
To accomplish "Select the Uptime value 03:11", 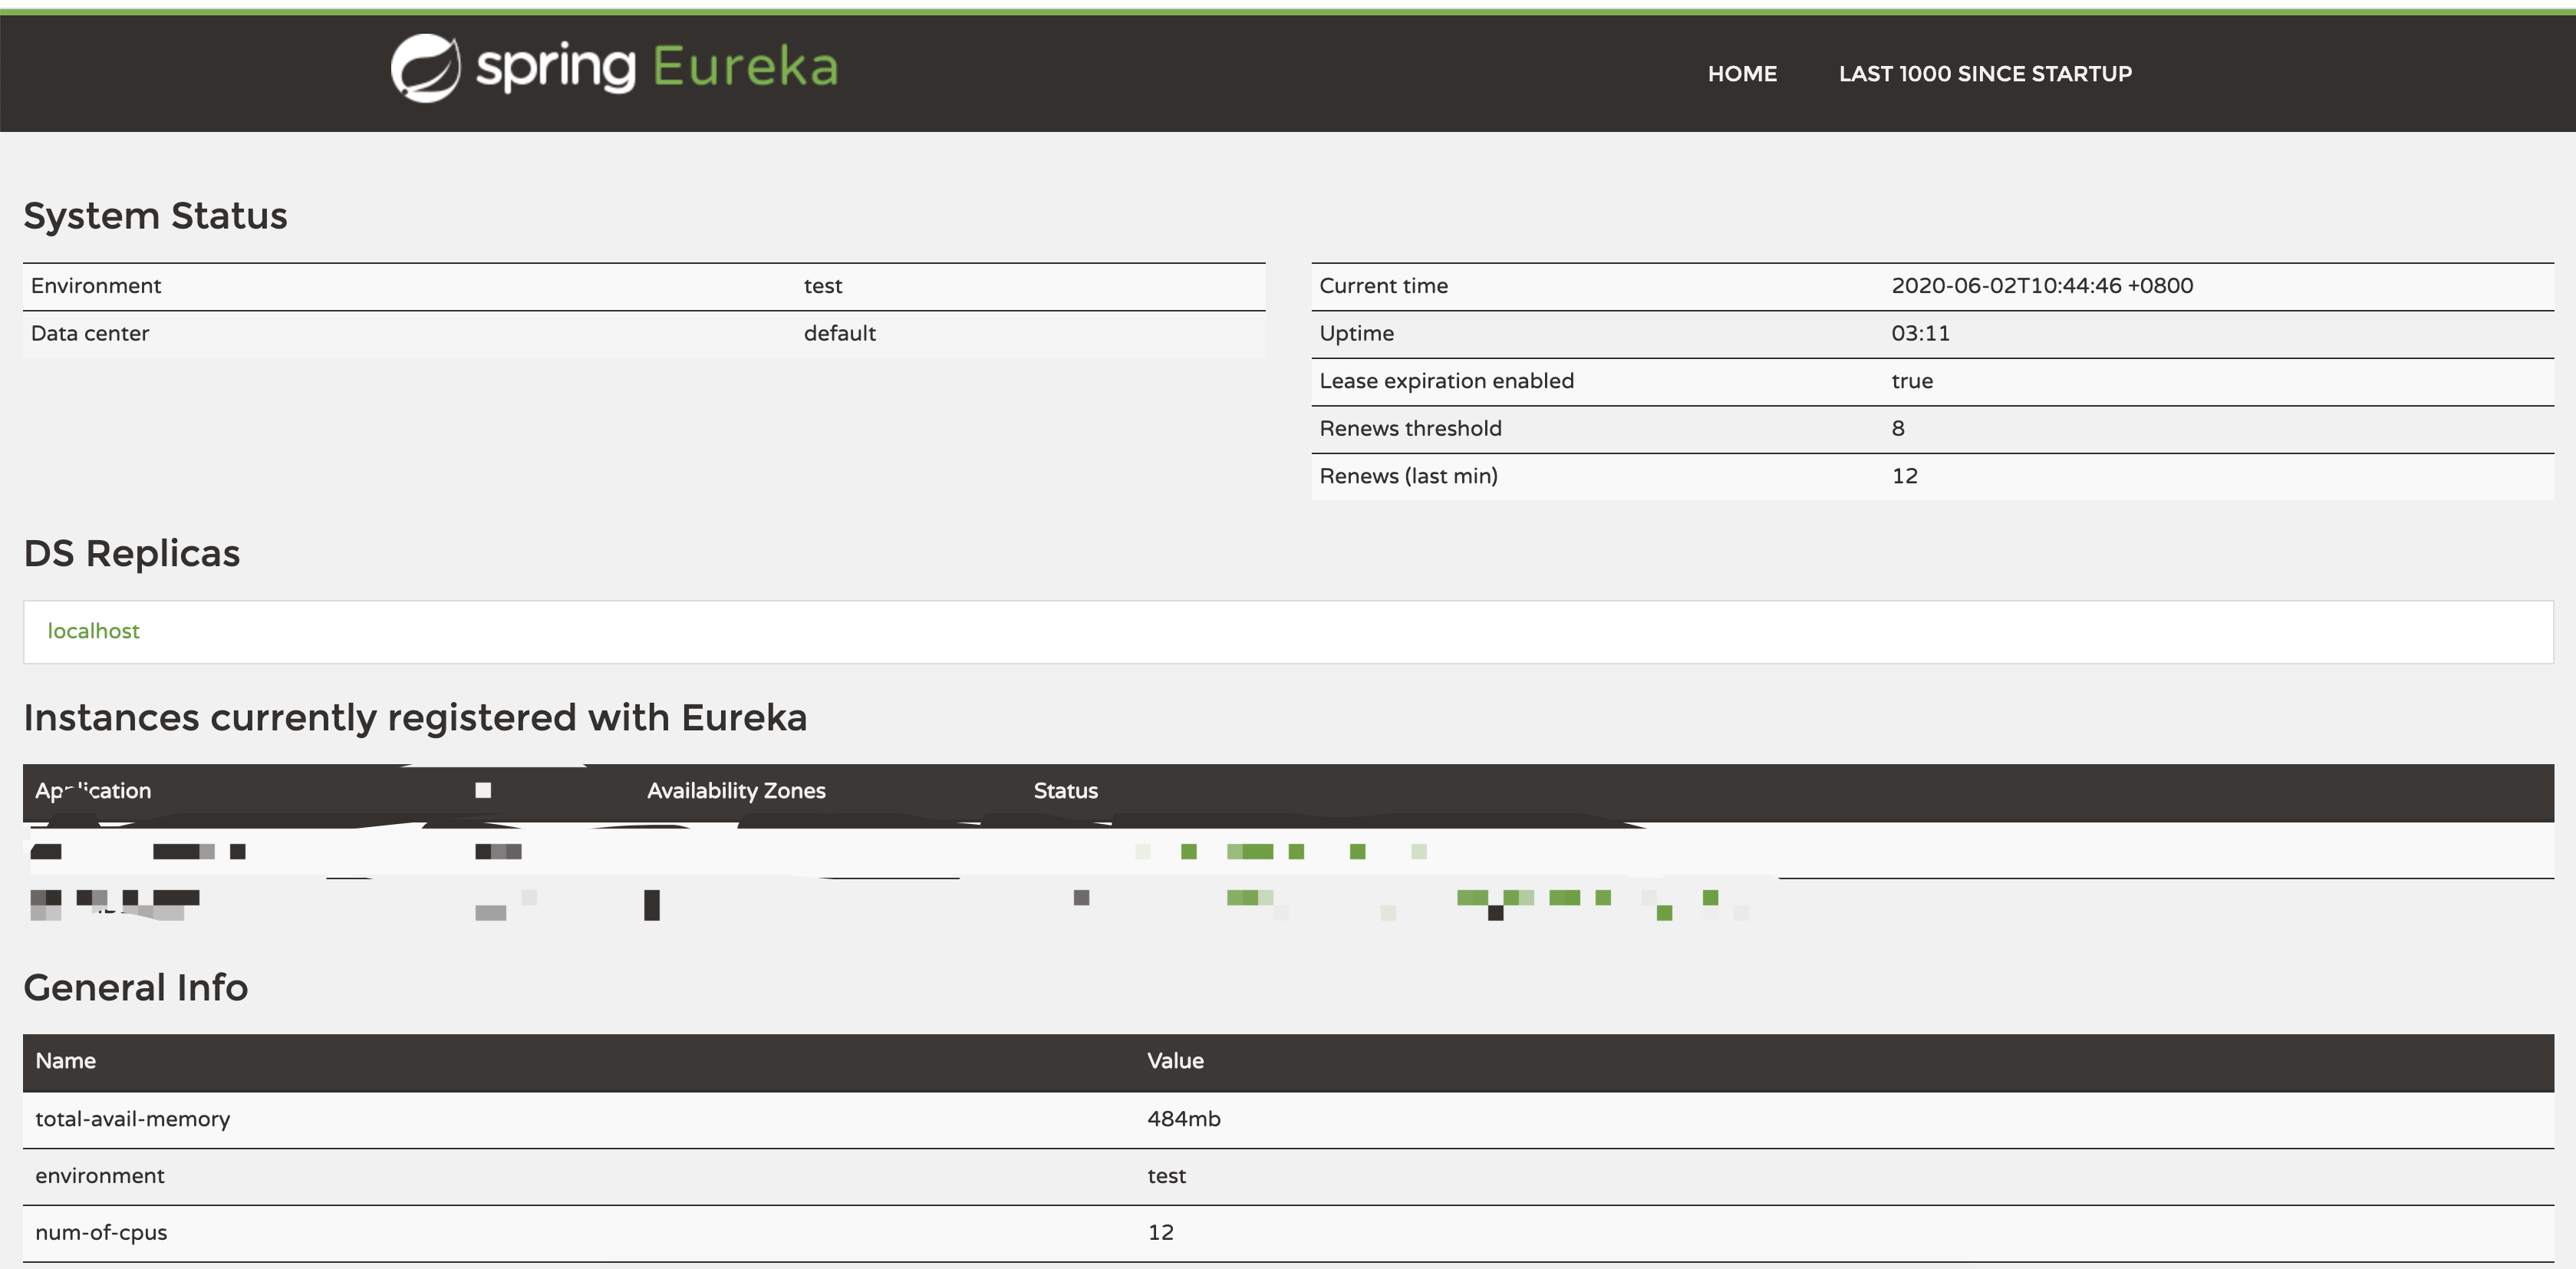I will point(1919,334).
